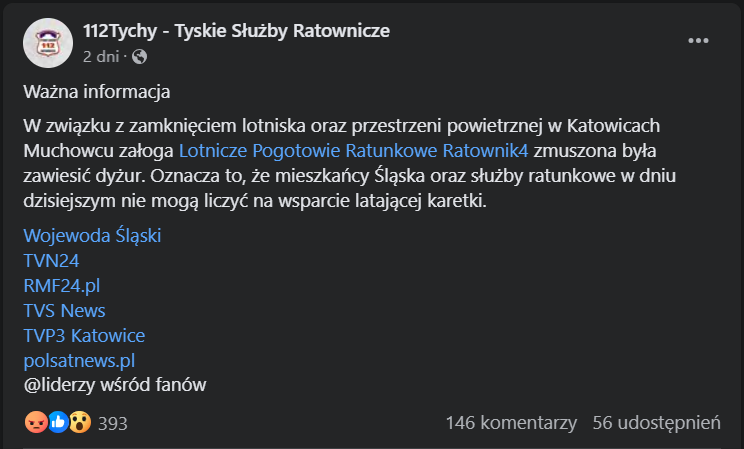Click the thumbs-up like reaction icon

click(58, 422)
